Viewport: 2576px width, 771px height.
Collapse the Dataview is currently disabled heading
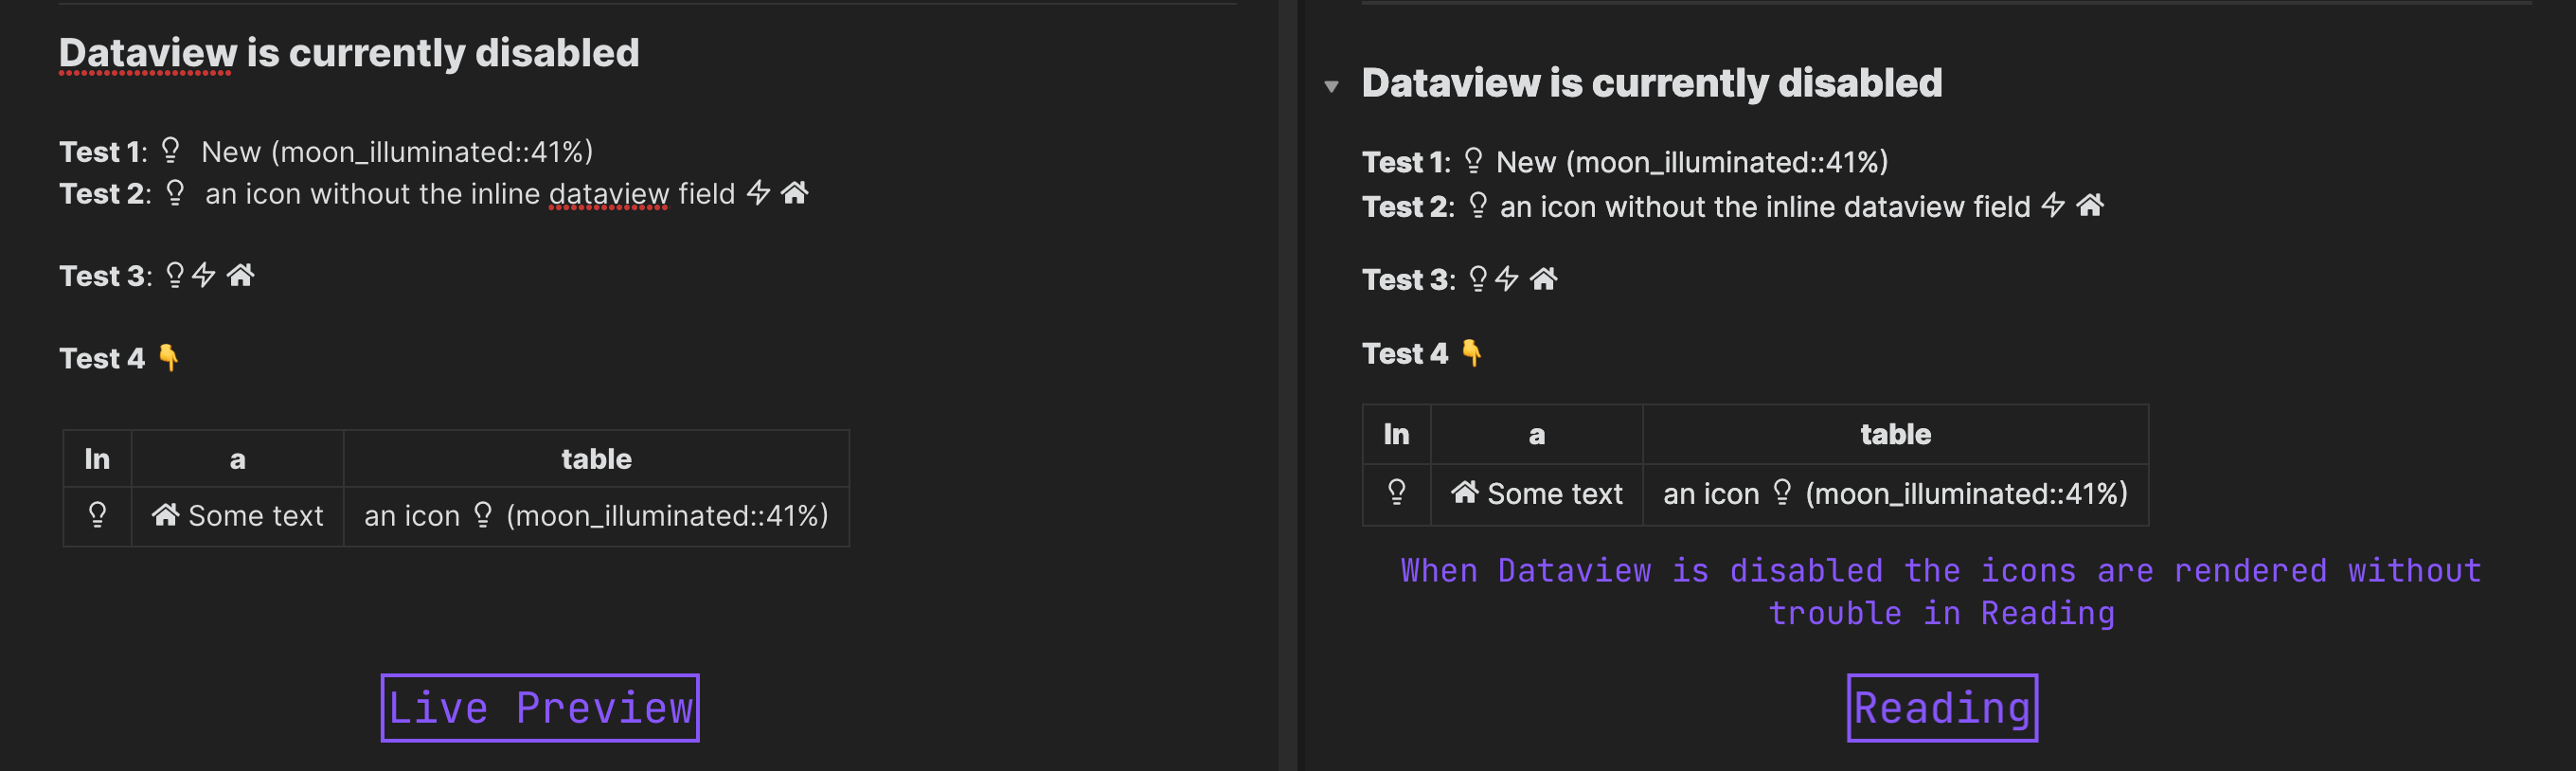pos(1330,86)
